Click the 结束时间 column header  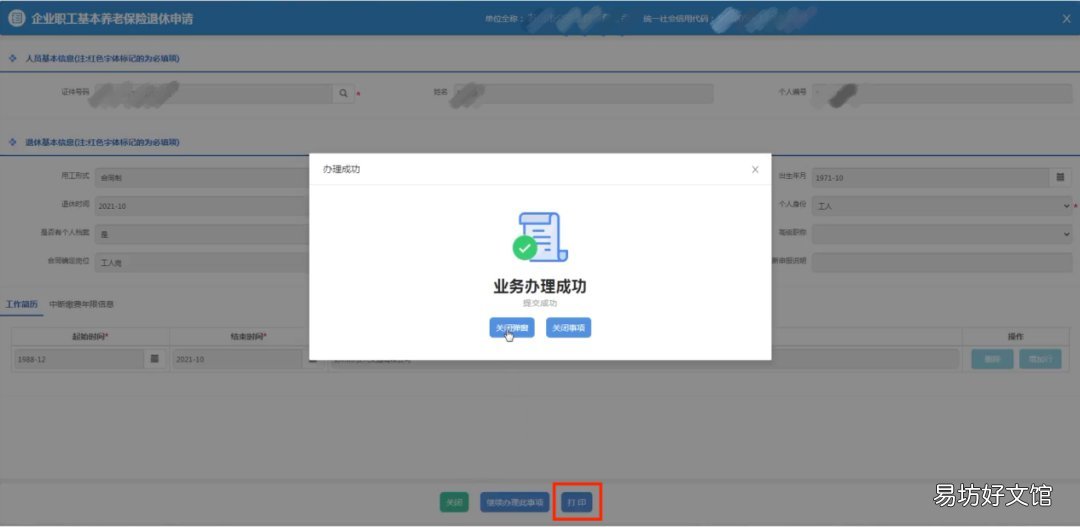(248, 337)
